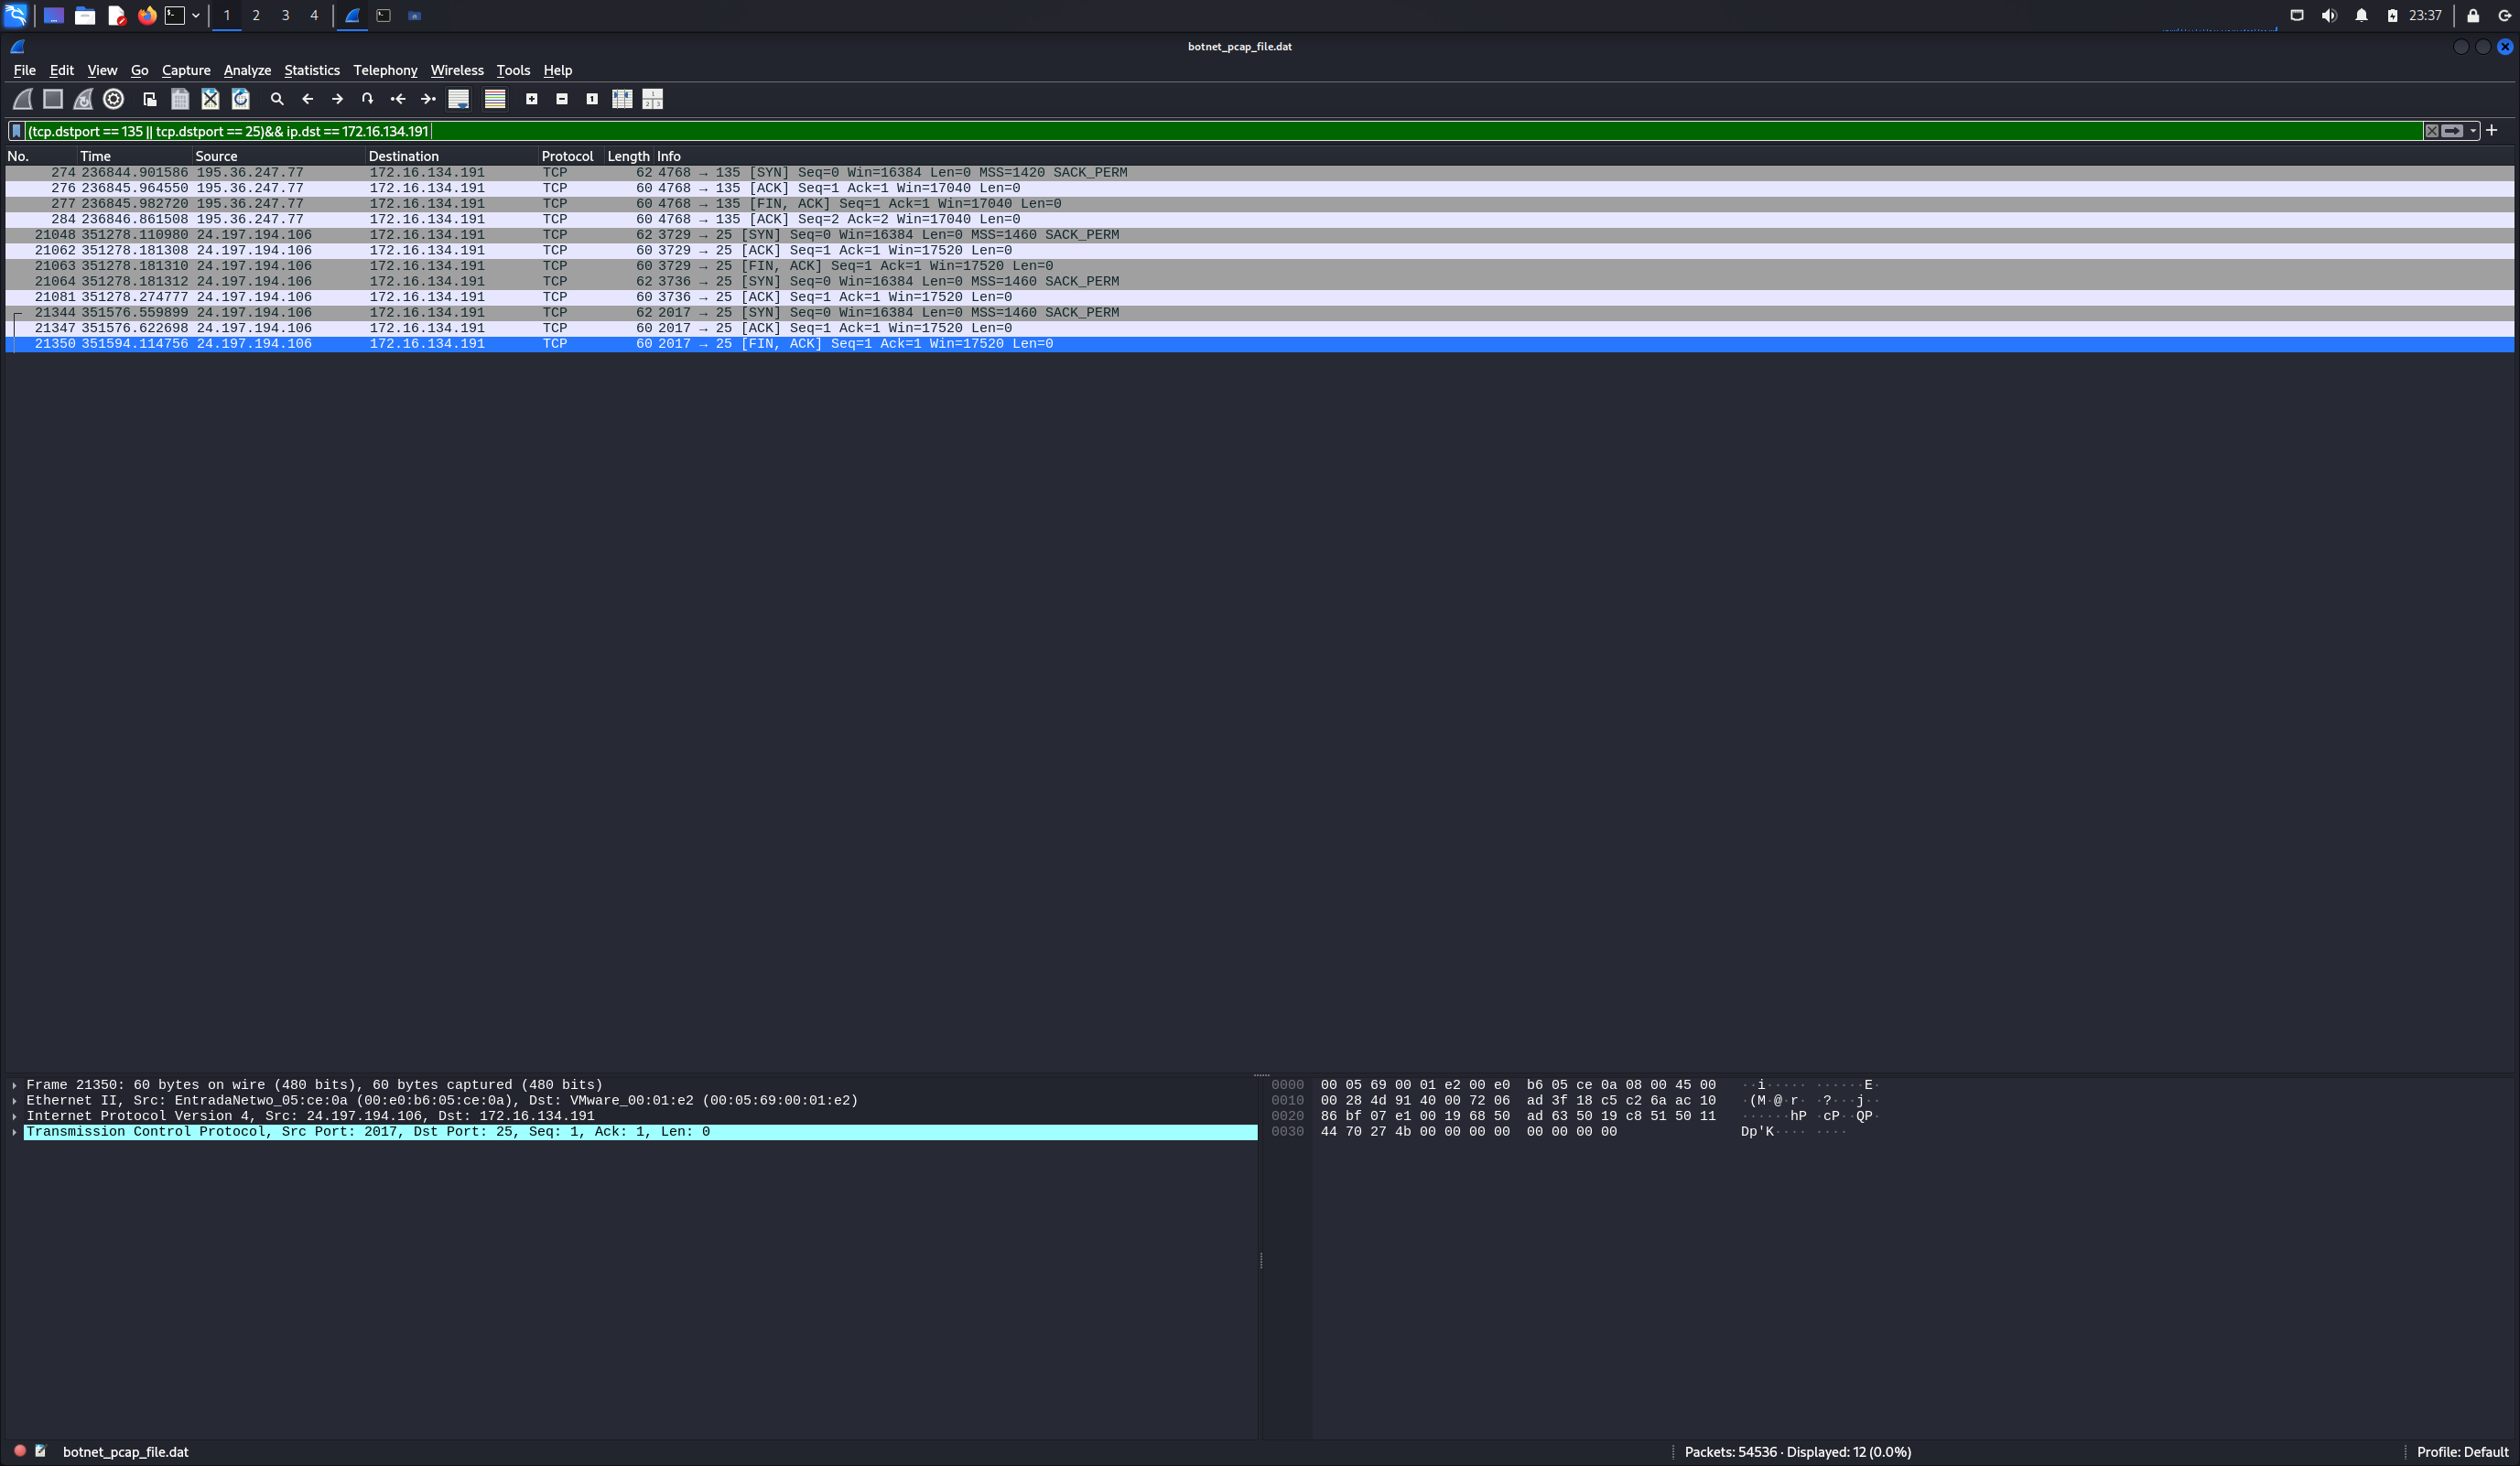This screenshot has width=2520, height=1466.
Task: Expand Internet Protocol Version 4 row
Action: point(14,1116)
